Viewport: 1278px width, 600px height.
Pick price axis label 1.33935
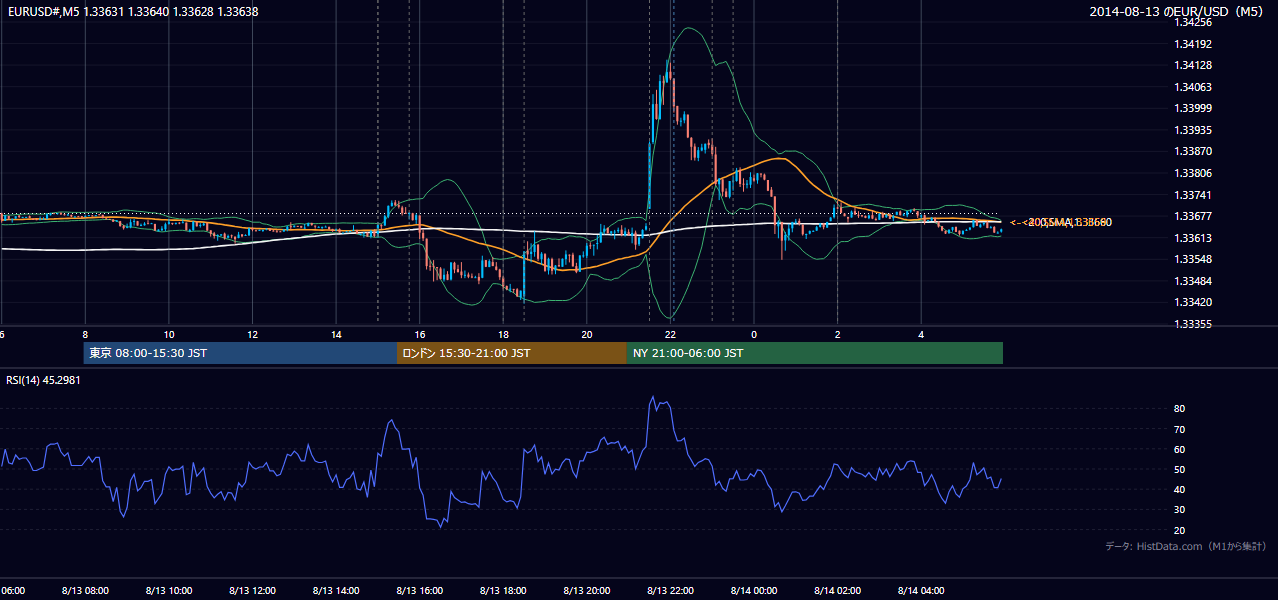[1192, 130]
